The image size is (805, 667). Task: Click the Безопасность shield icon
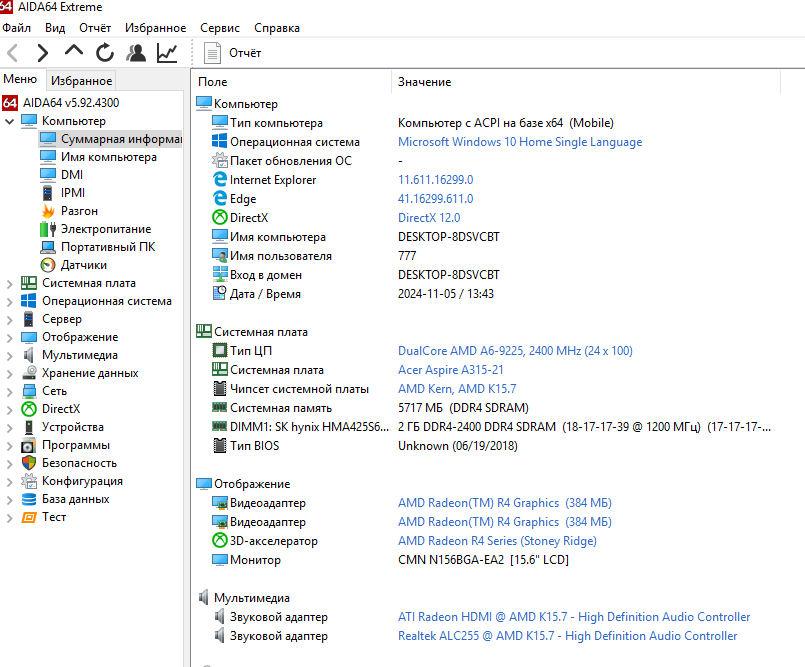[29, 463]
